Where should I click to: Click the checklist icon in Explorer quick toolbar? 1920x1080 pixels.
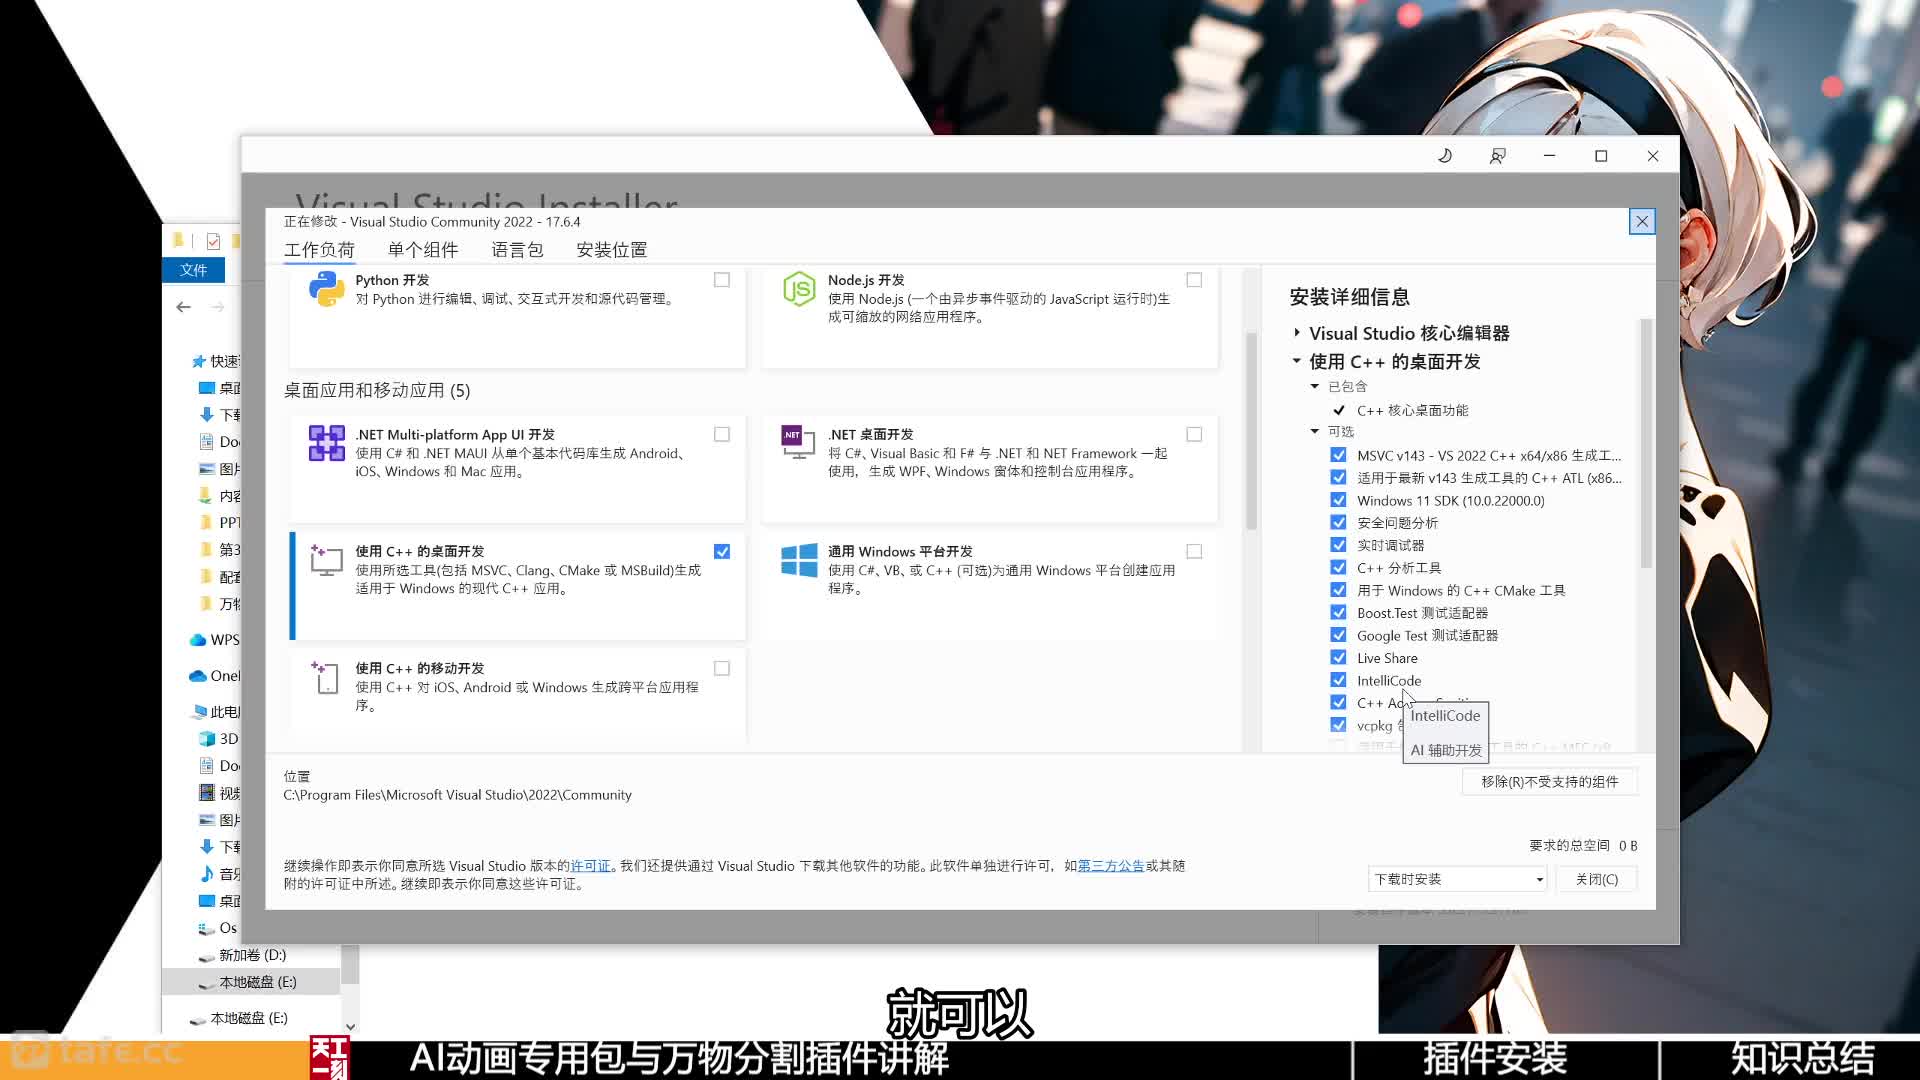click(x=213, y=241)
